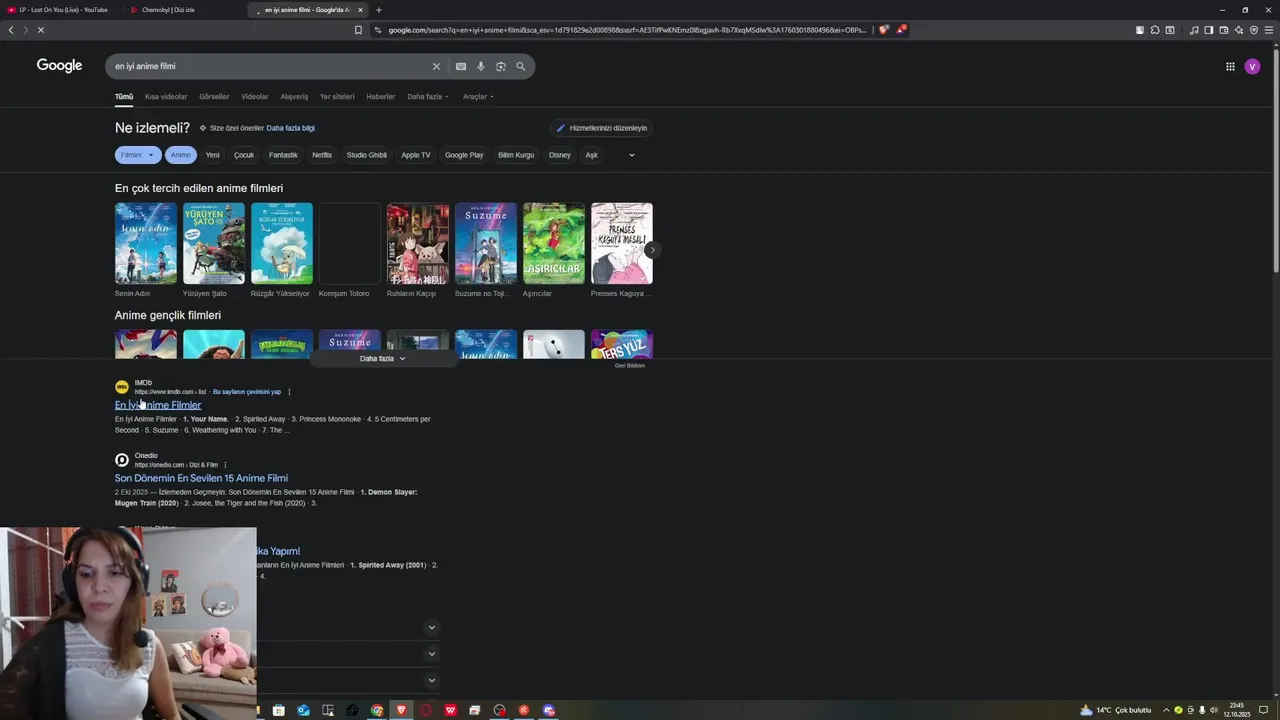This screenshot has height=720, width=1280.
Task: Open the notification center icon
Action: click(1263, 710)
